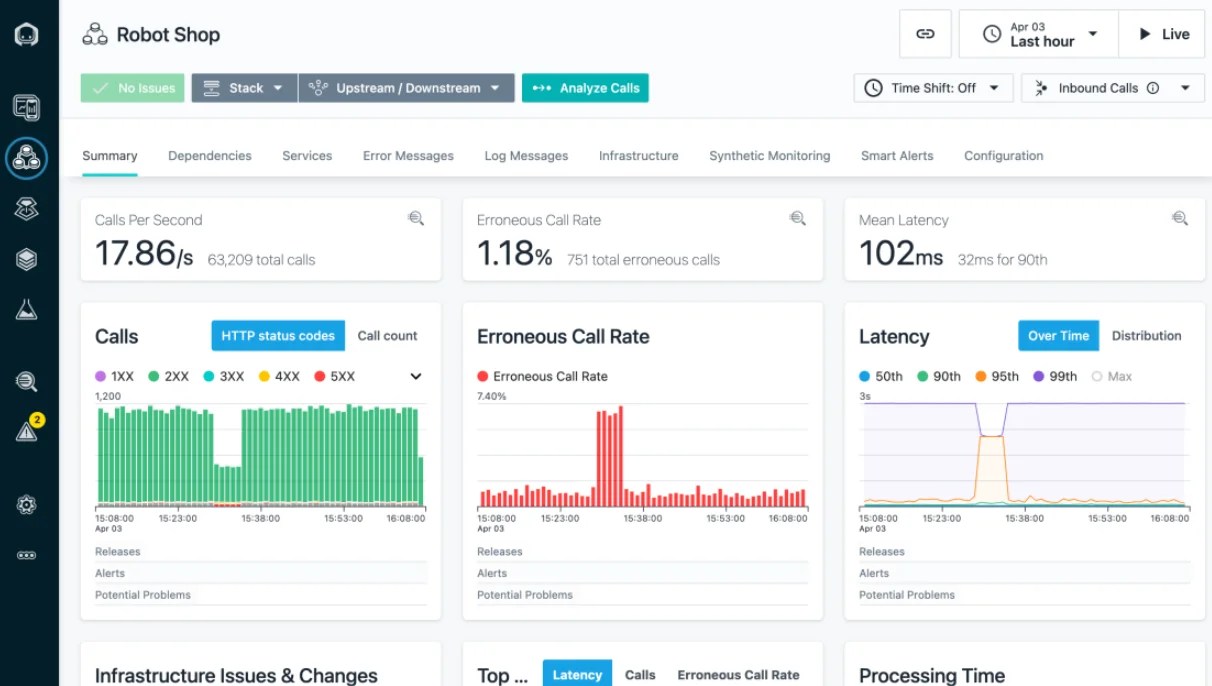Open the analytics flask icon in sidebar
Image resolution: width=1212 pixels, height=686 pixels.
click(27, 308)
